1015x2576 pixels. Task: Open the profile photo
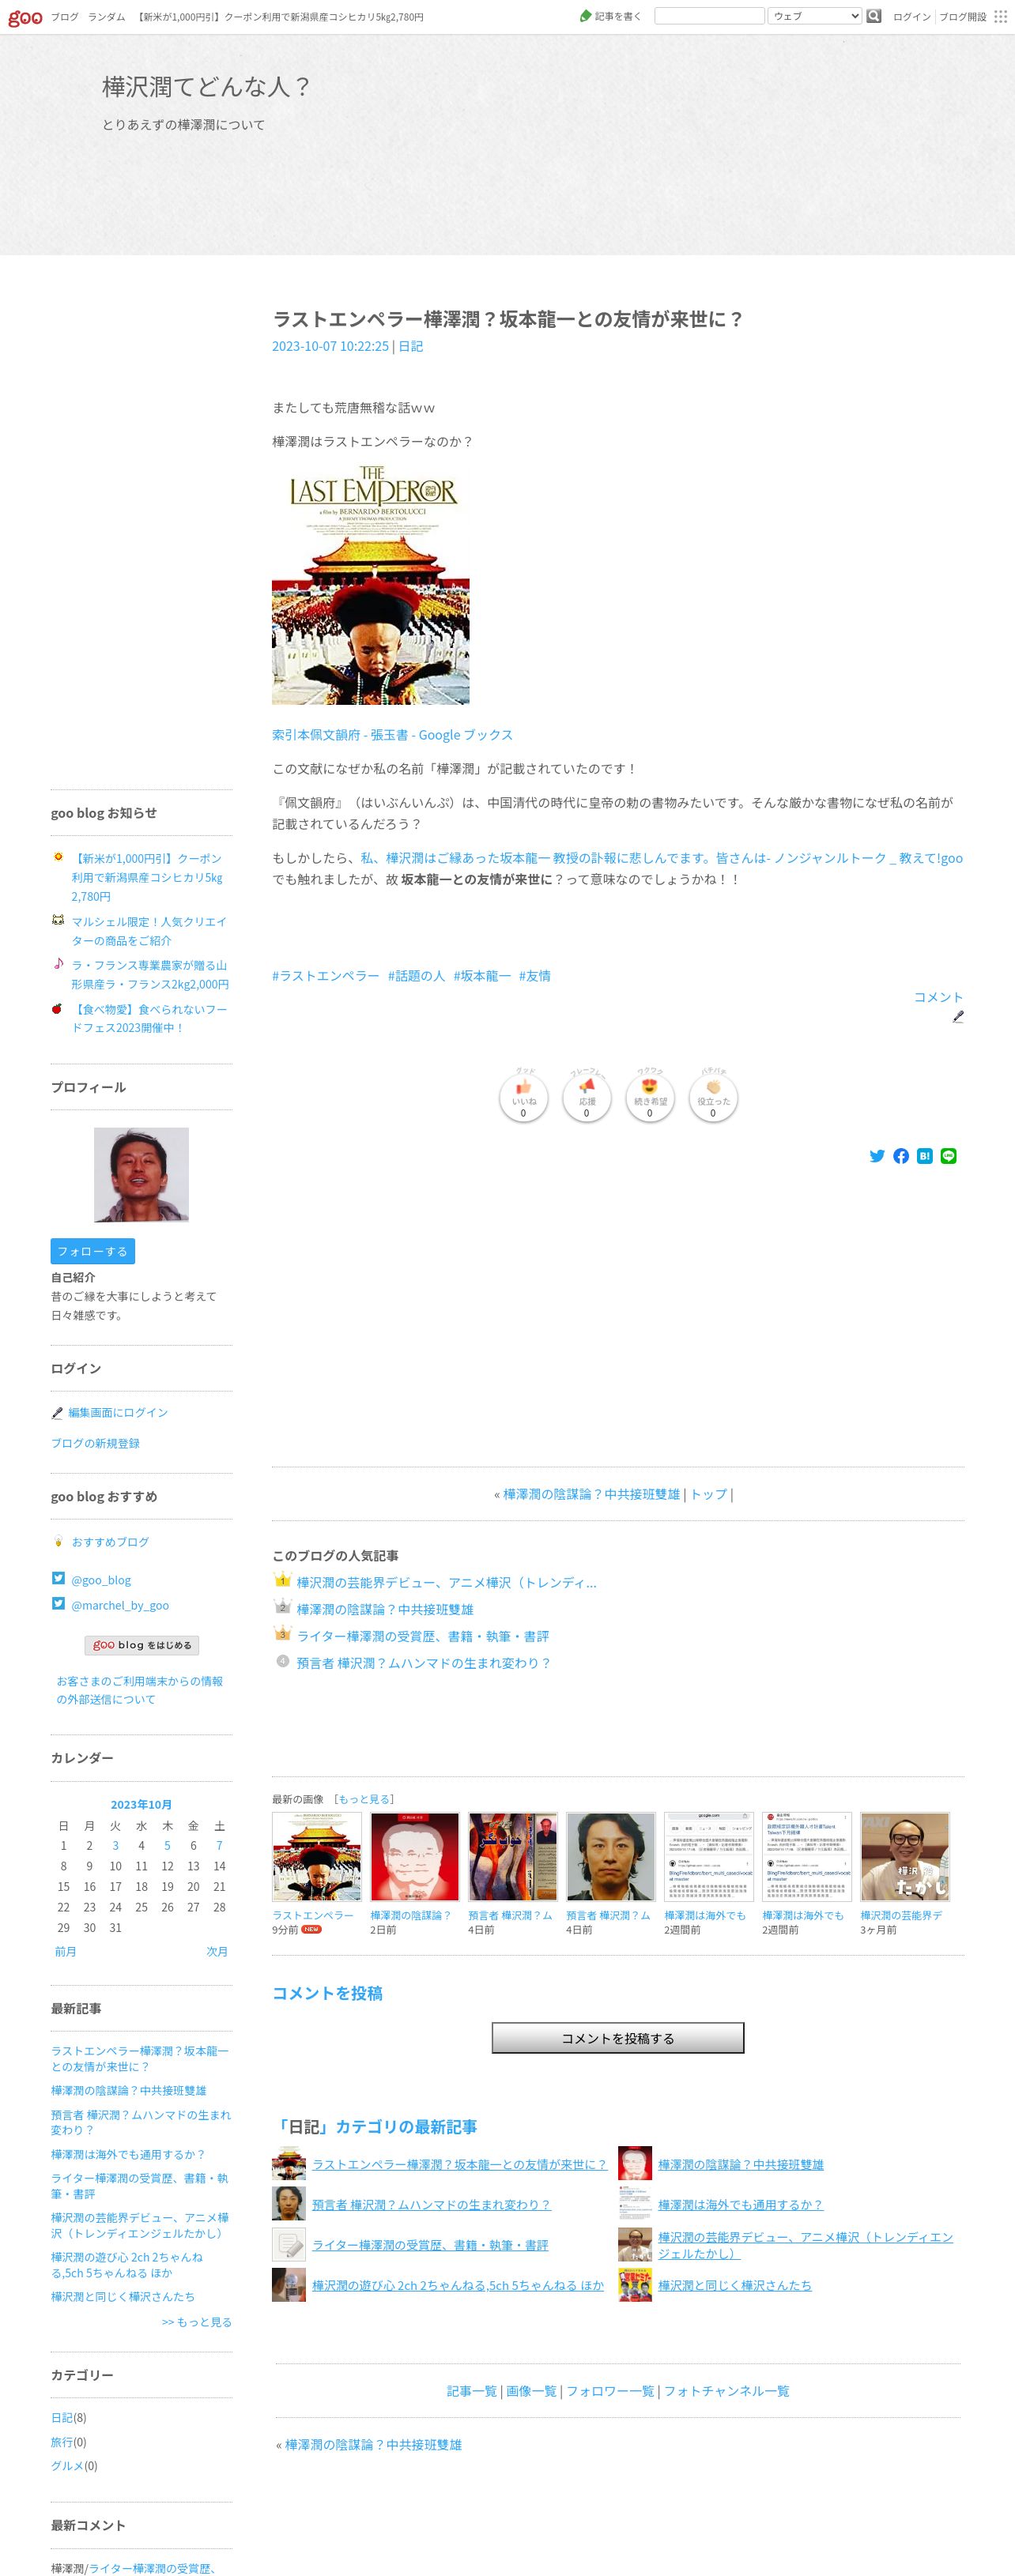141,1175
